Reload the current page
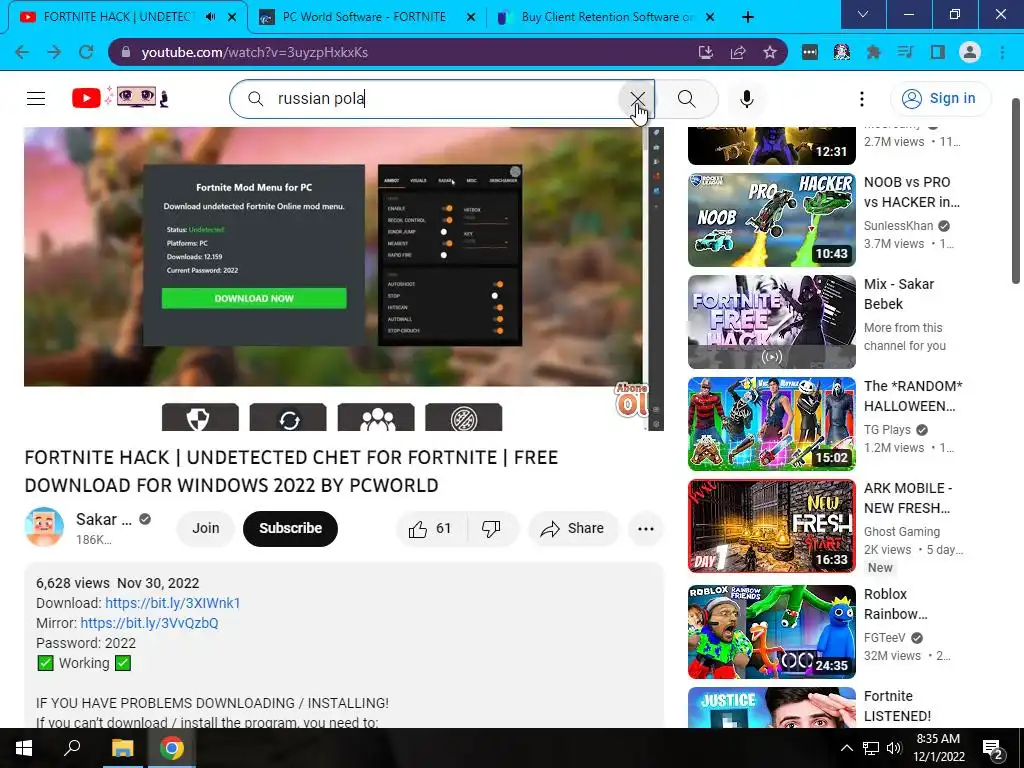 coord(86,52)
